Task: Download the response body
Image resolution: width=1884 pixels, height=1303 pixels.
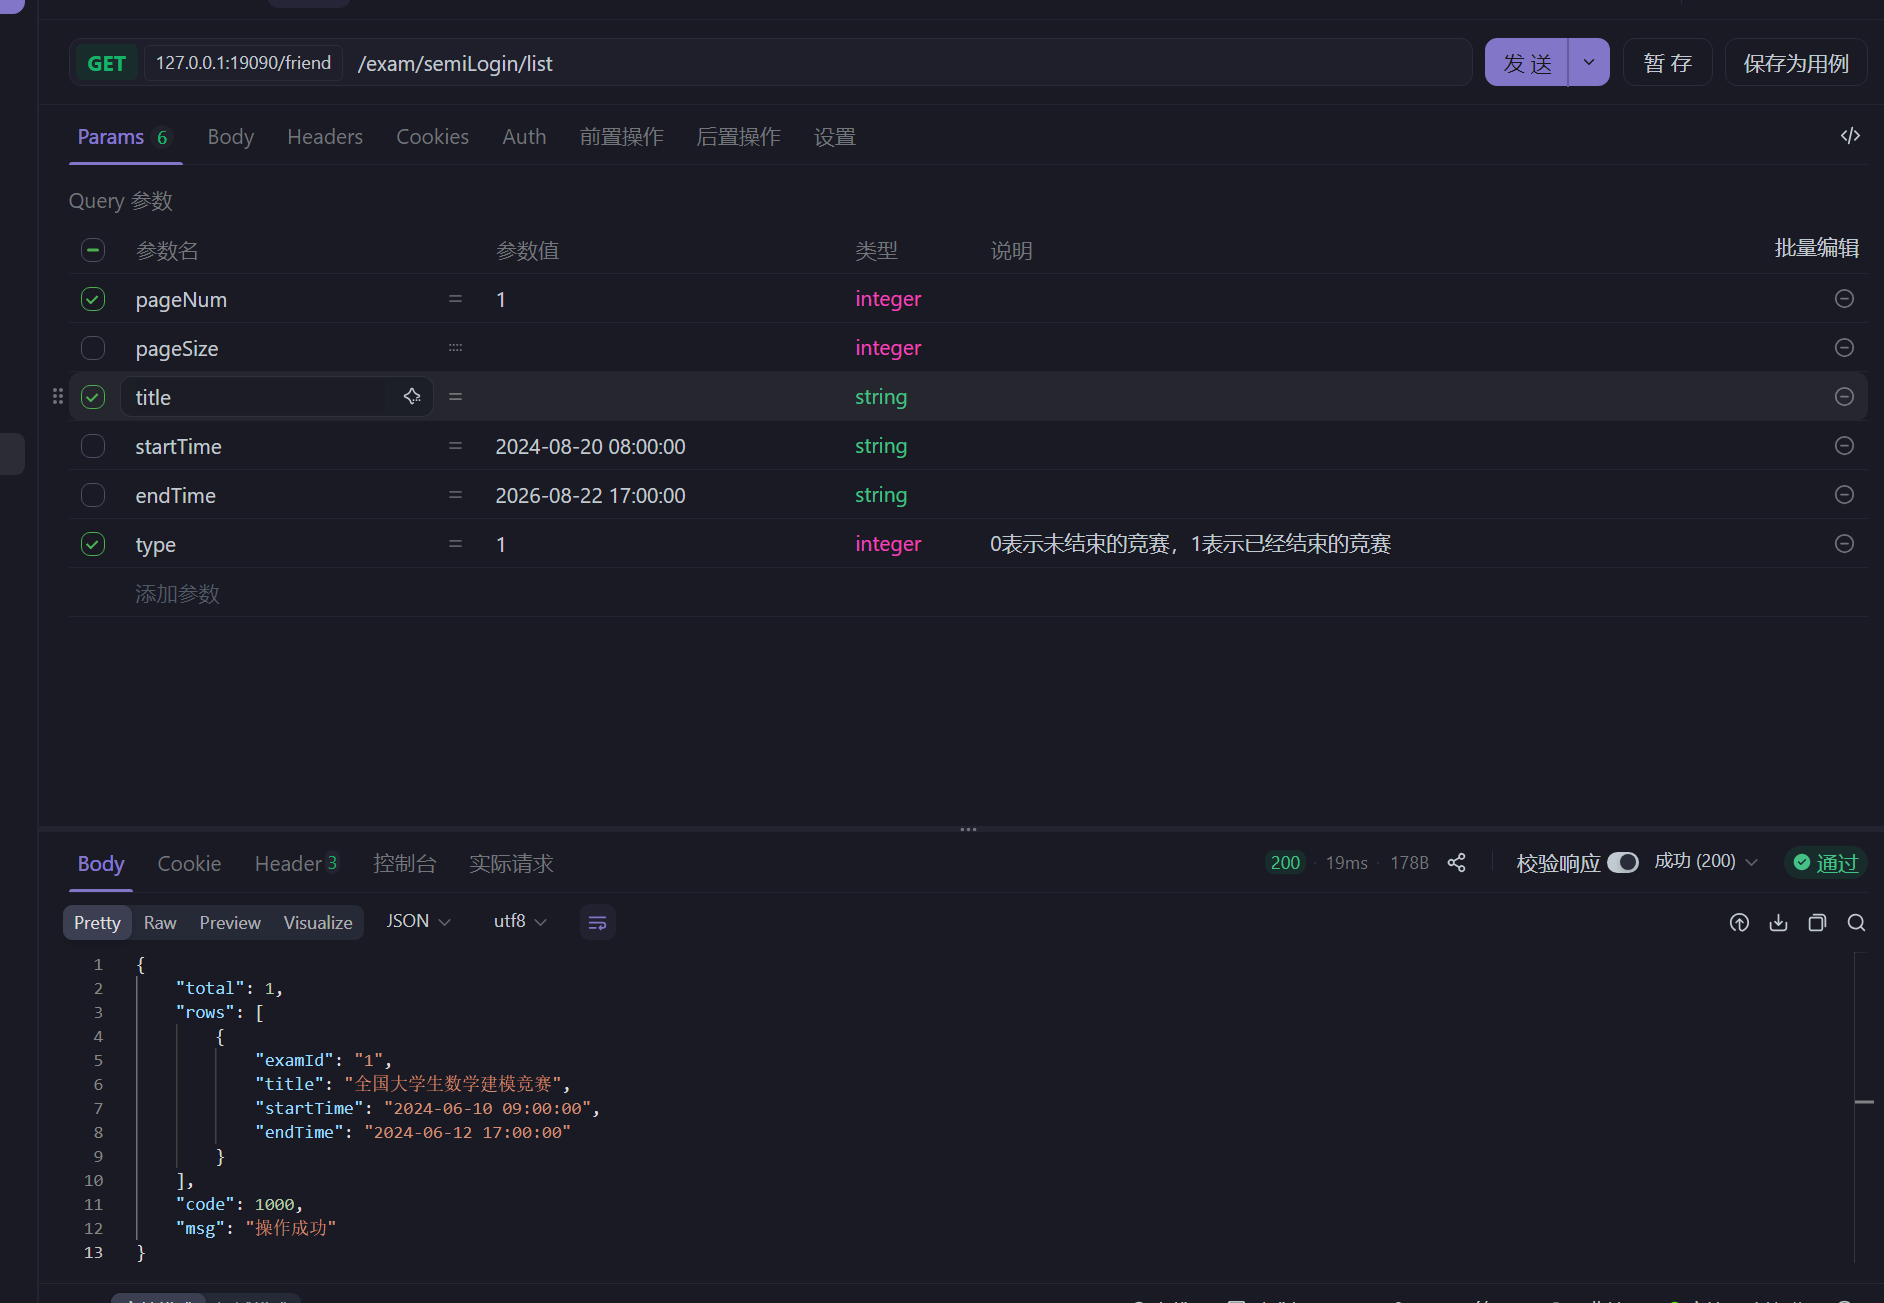Action: pyautogui.click(x=1778, y=923)
